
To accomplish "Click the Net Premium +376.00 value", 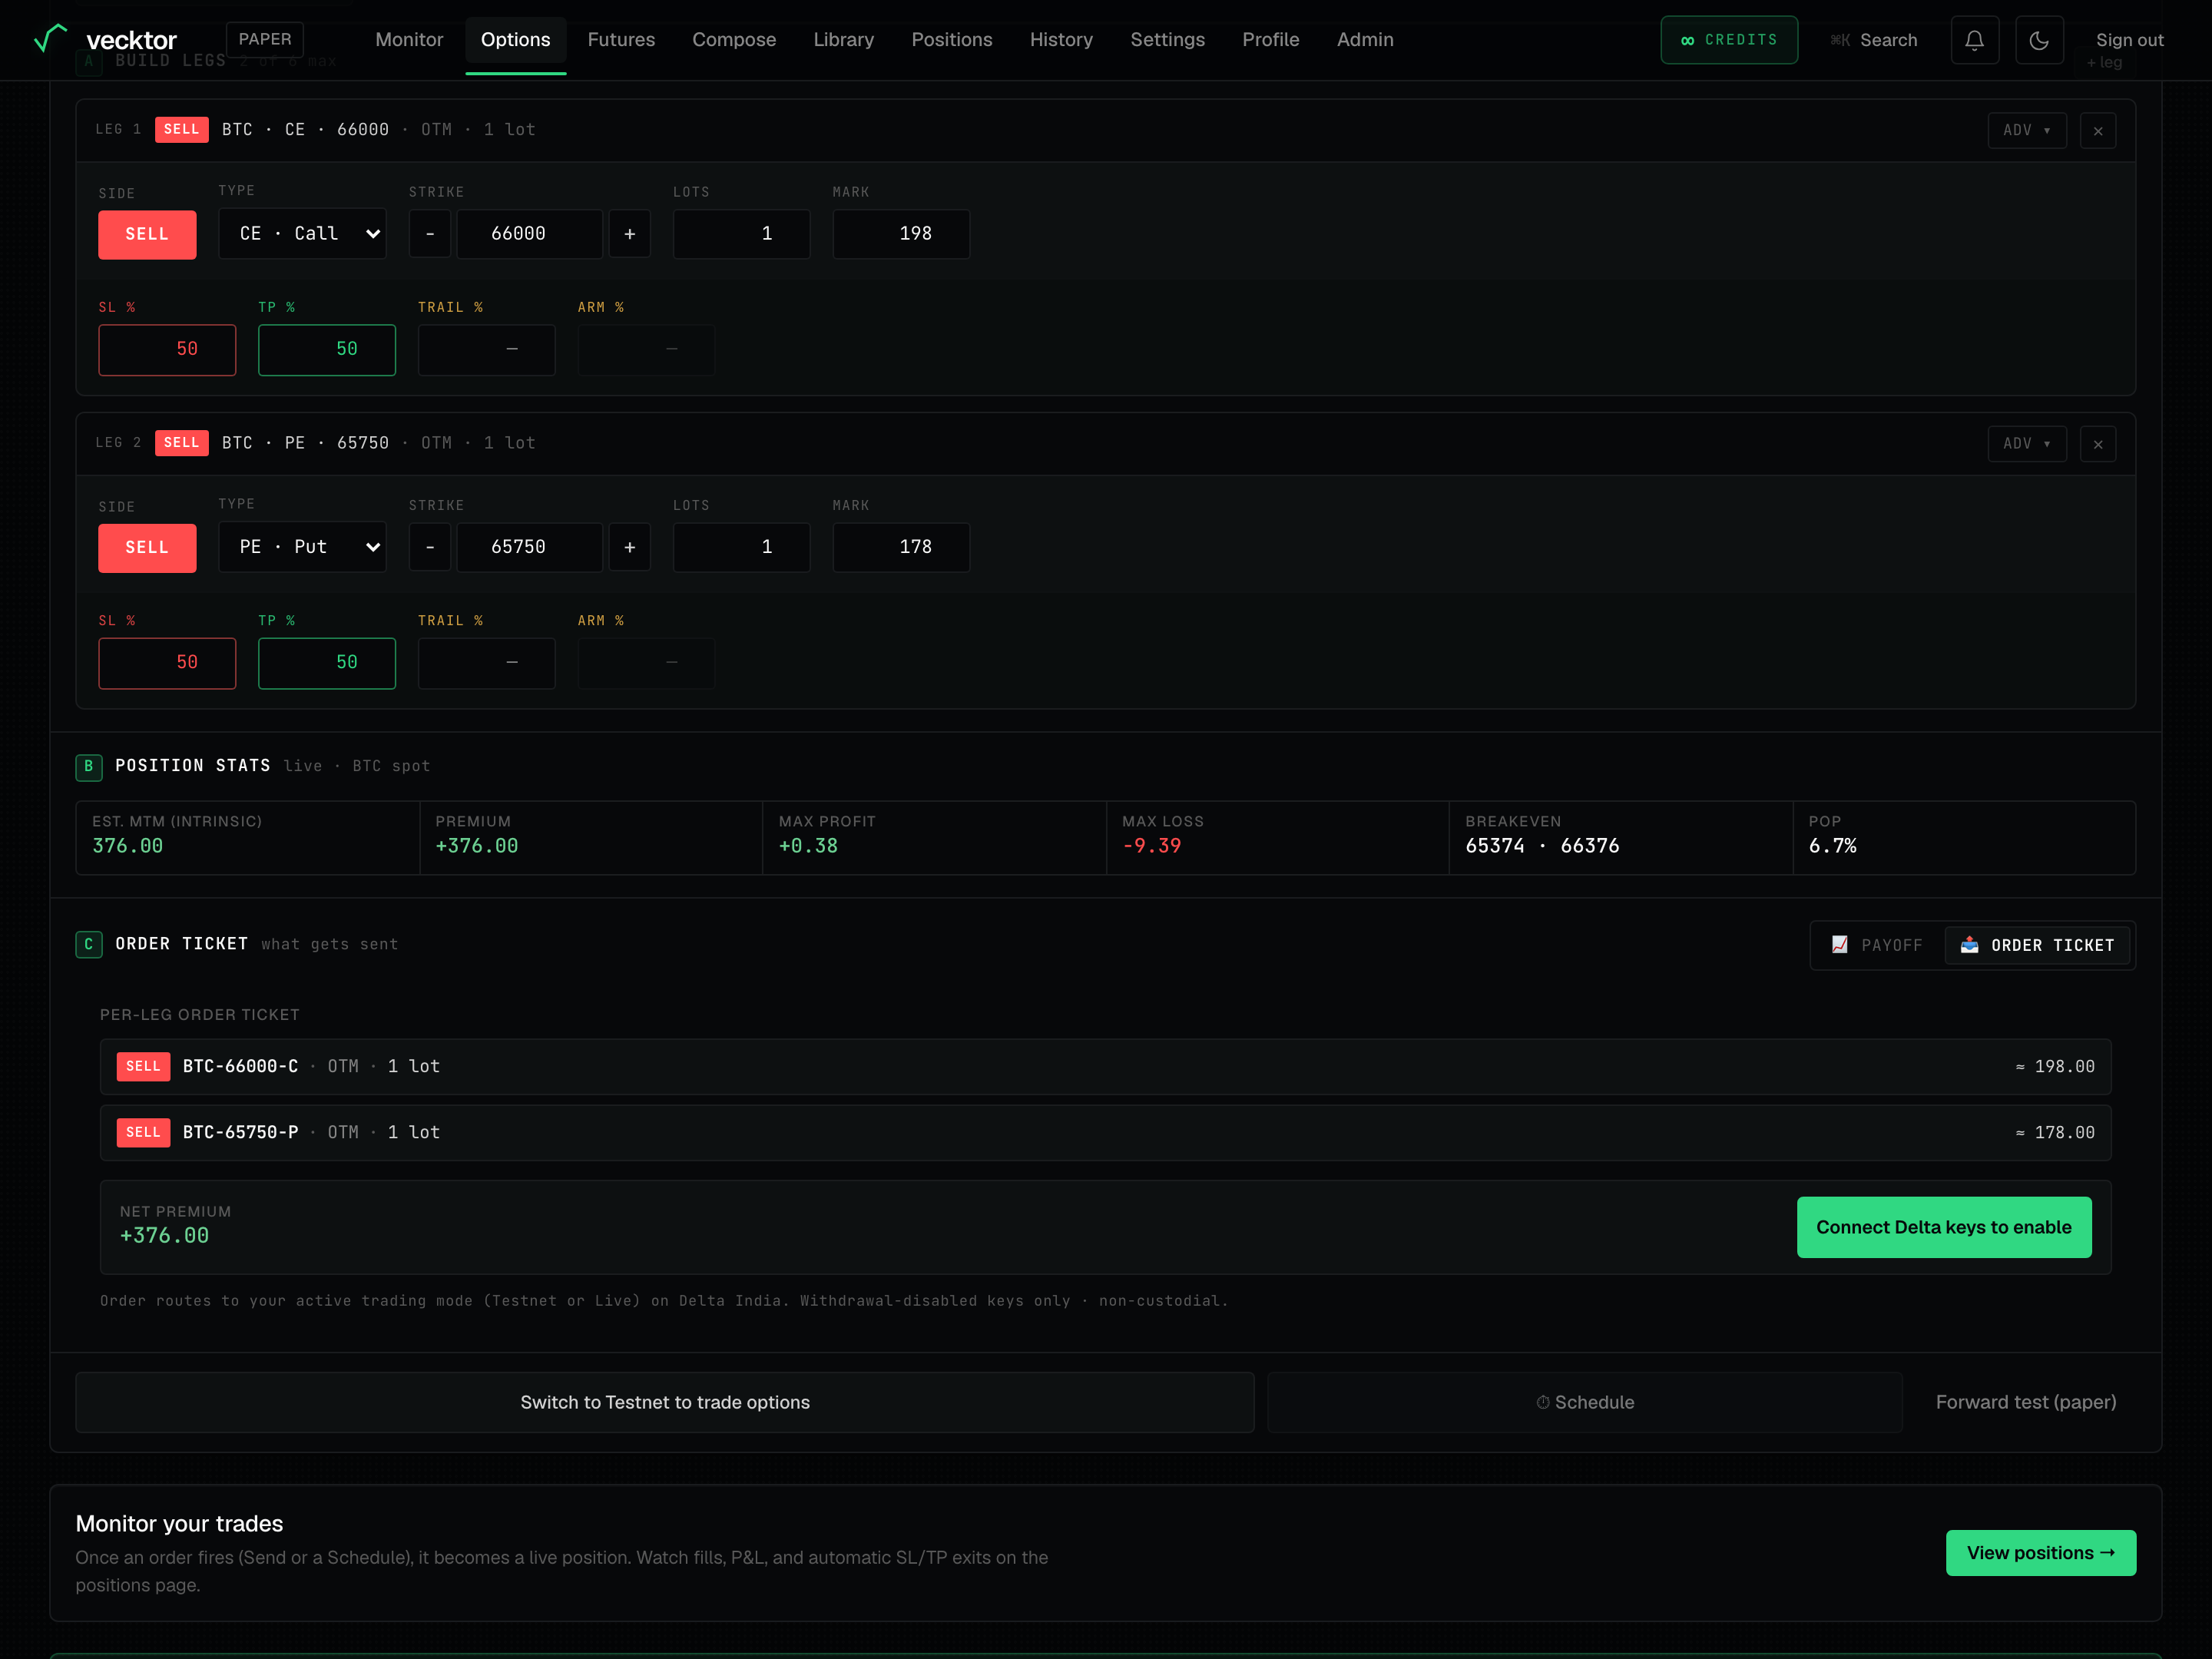I will click(x=164, y=1236).
